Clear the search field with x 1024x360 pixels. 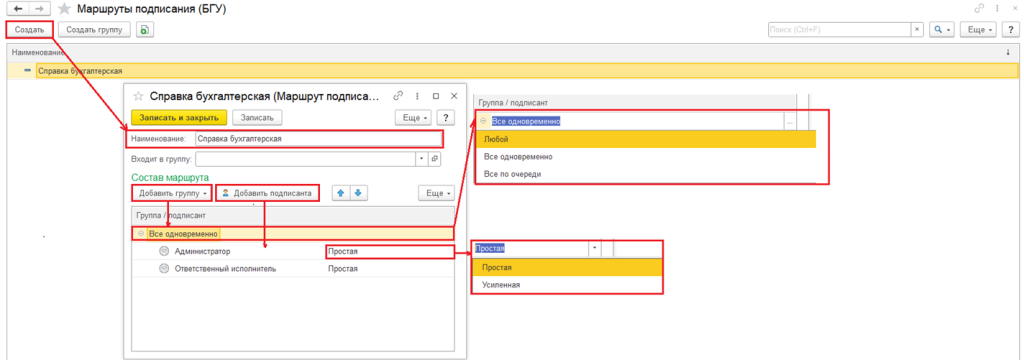tap(917, 29)
